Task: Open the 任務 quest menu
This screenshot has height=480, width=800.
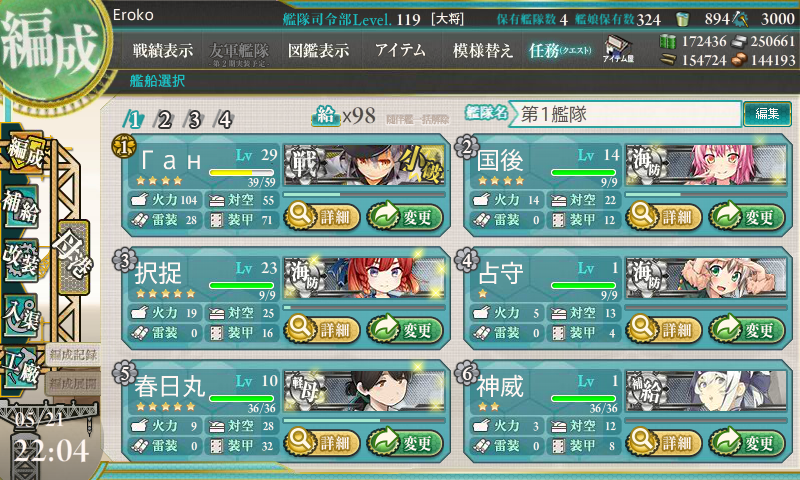Action: click(560, 50)
